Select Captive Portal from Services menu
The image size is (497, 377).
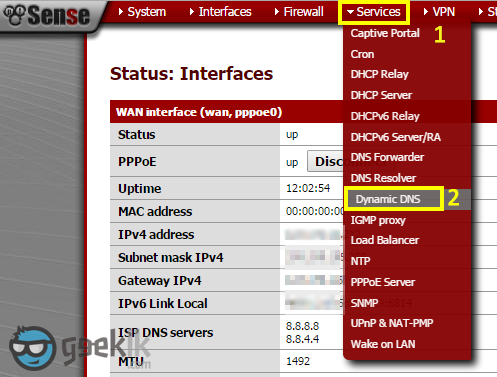385,33
